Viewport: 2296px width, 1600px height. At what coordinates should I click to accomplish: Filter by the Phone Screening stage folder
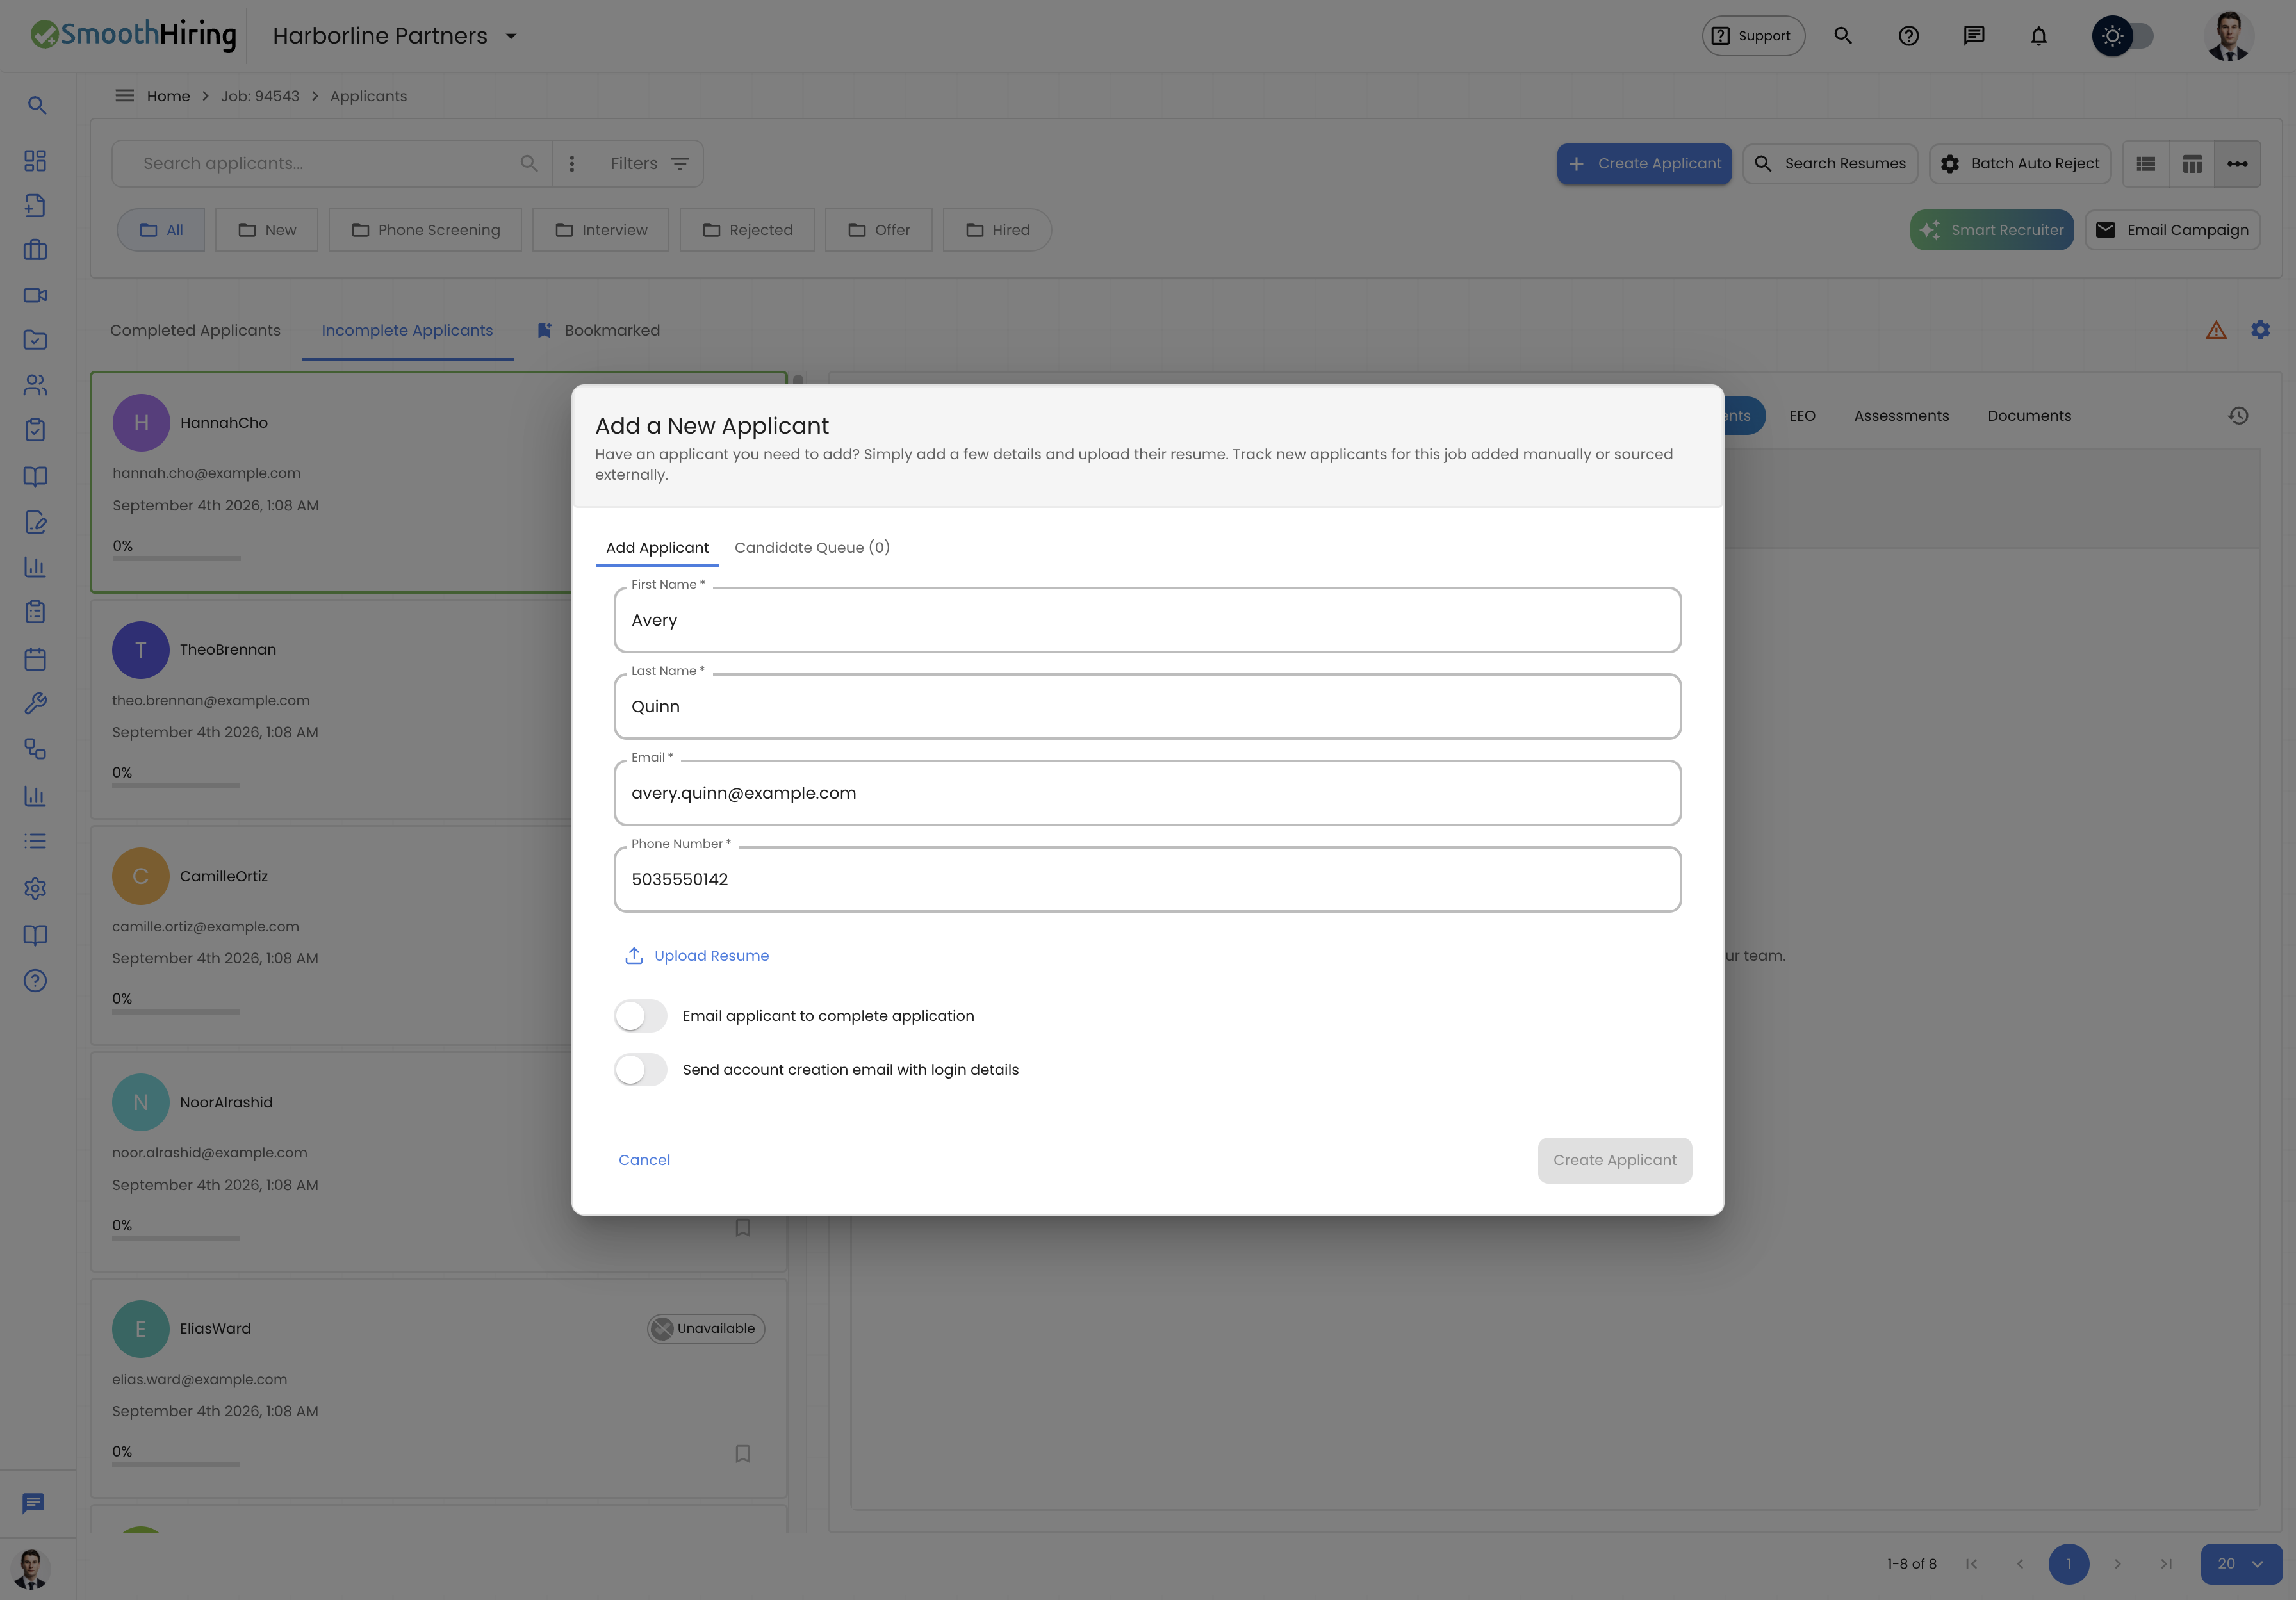[425, 230]
